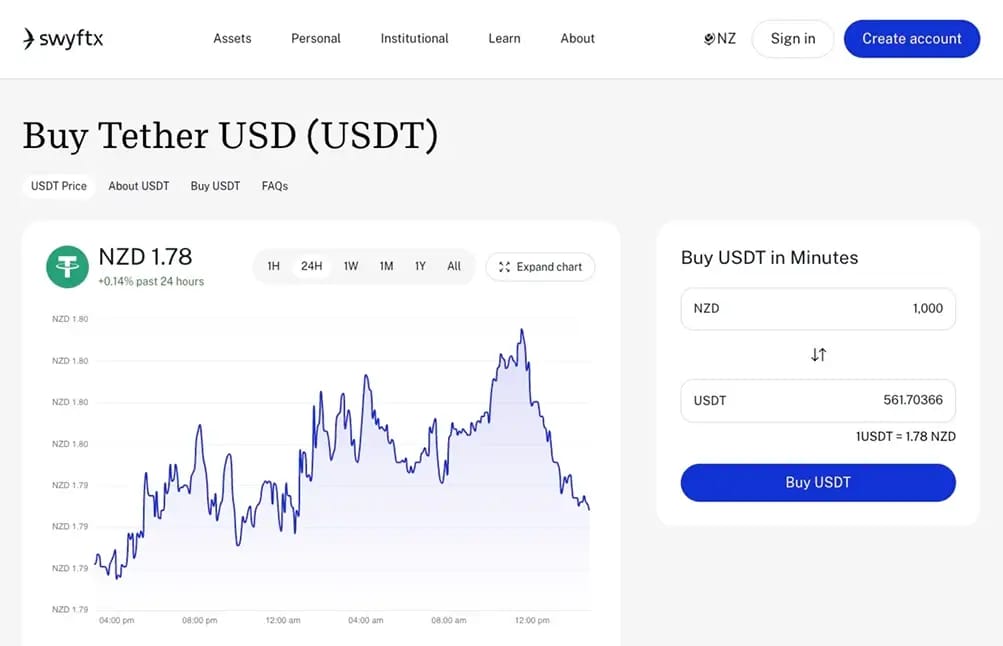1003x646 pixels.
Task: Click the 12:00 pm chart axis label
Action: (532, 620)
